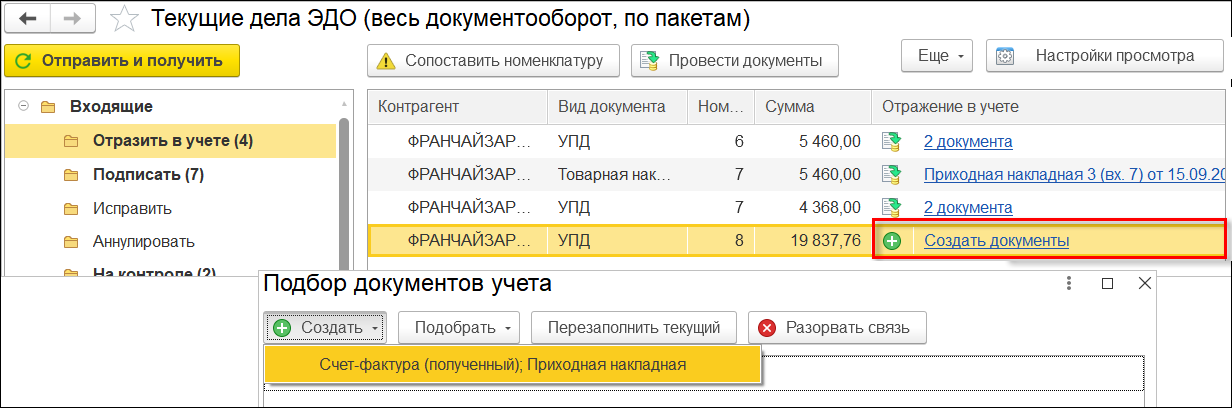Click the forward navigation arrow

[73, 19]
